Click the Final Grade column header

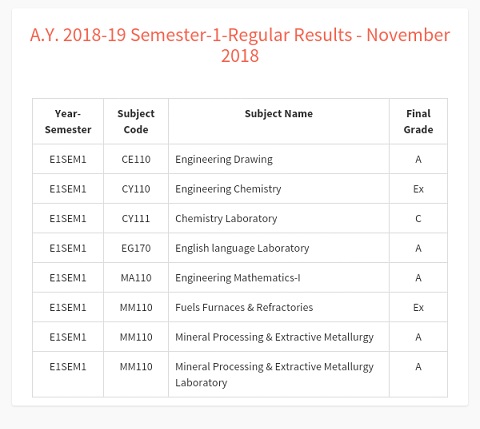(x=418, y=121)
